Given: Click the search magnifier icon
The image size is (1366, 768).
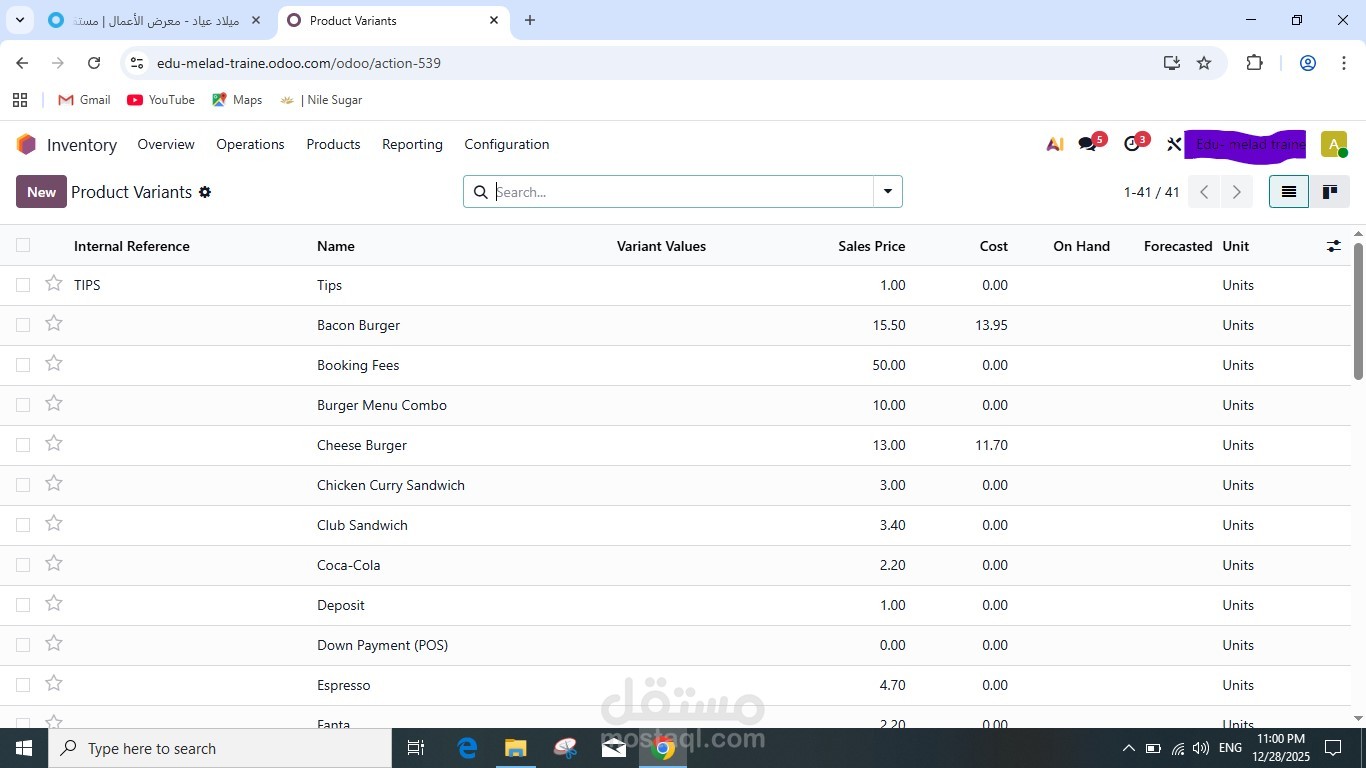Looking at the screenshot, I should tap(481, 192).
